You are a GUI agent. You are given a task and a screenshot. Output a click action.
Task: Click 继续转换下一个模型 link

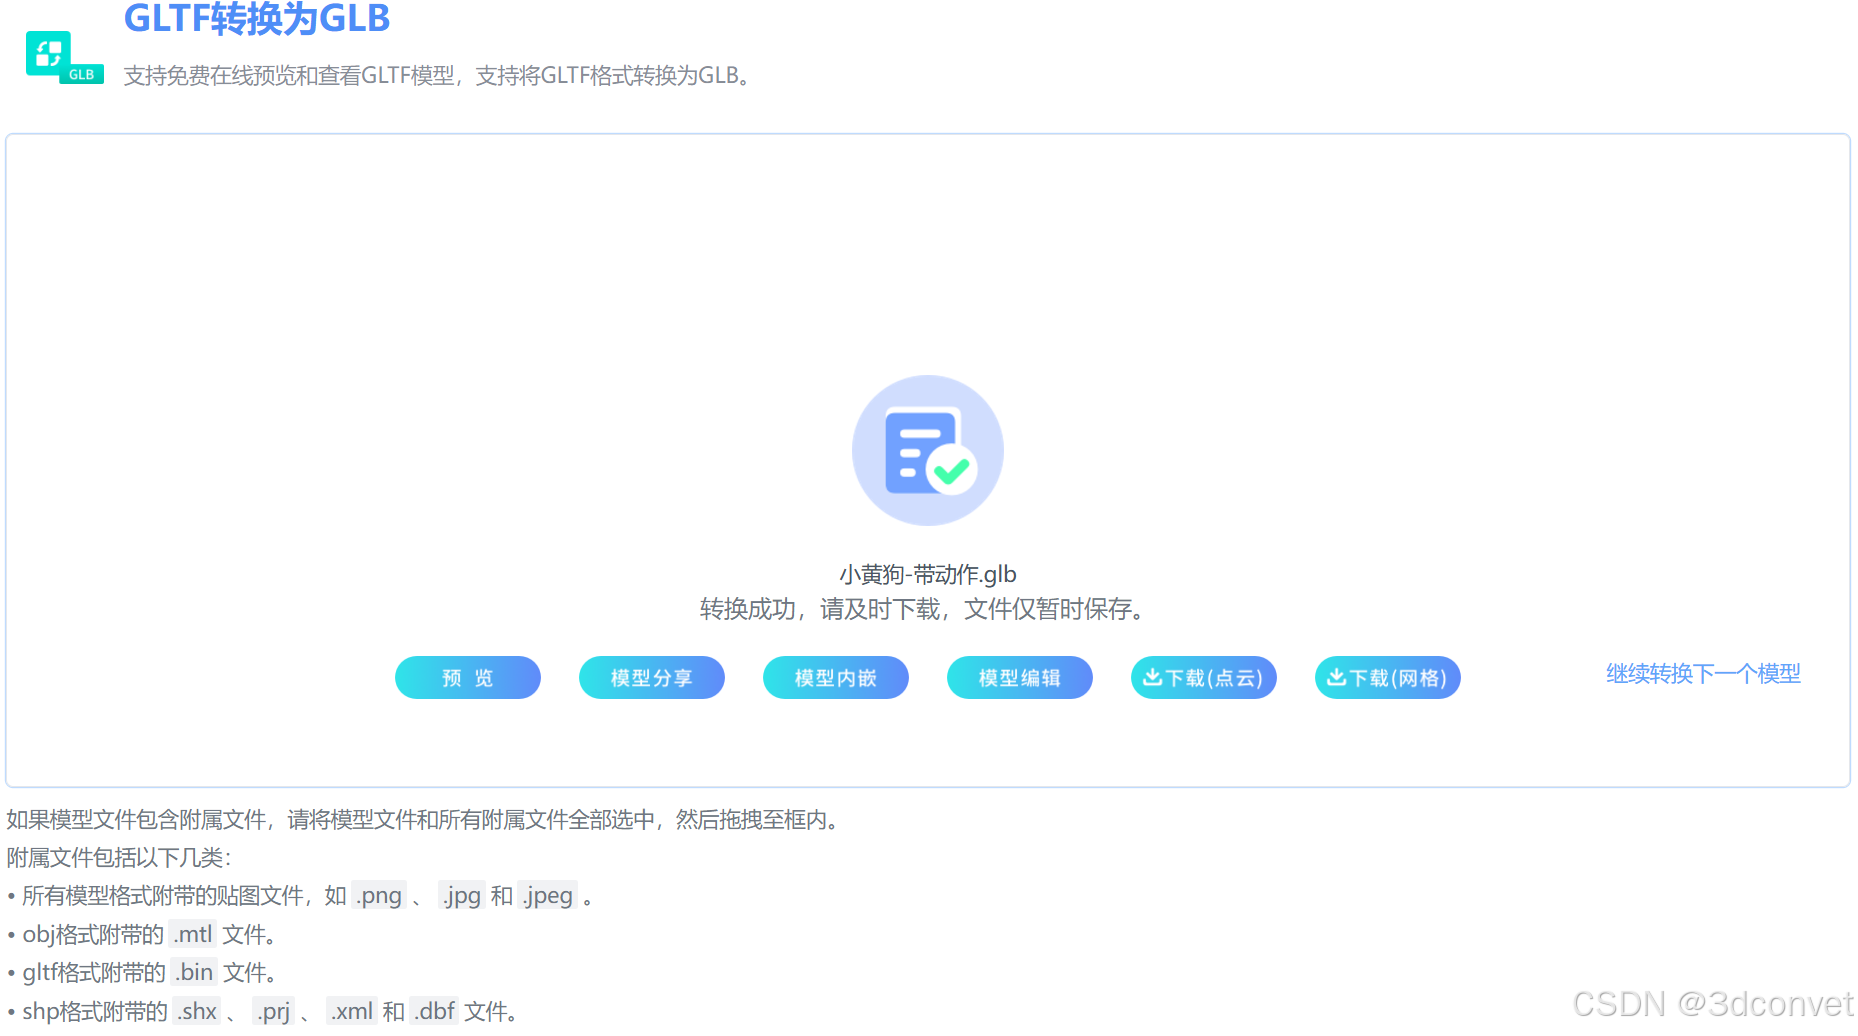(1701, 674)
